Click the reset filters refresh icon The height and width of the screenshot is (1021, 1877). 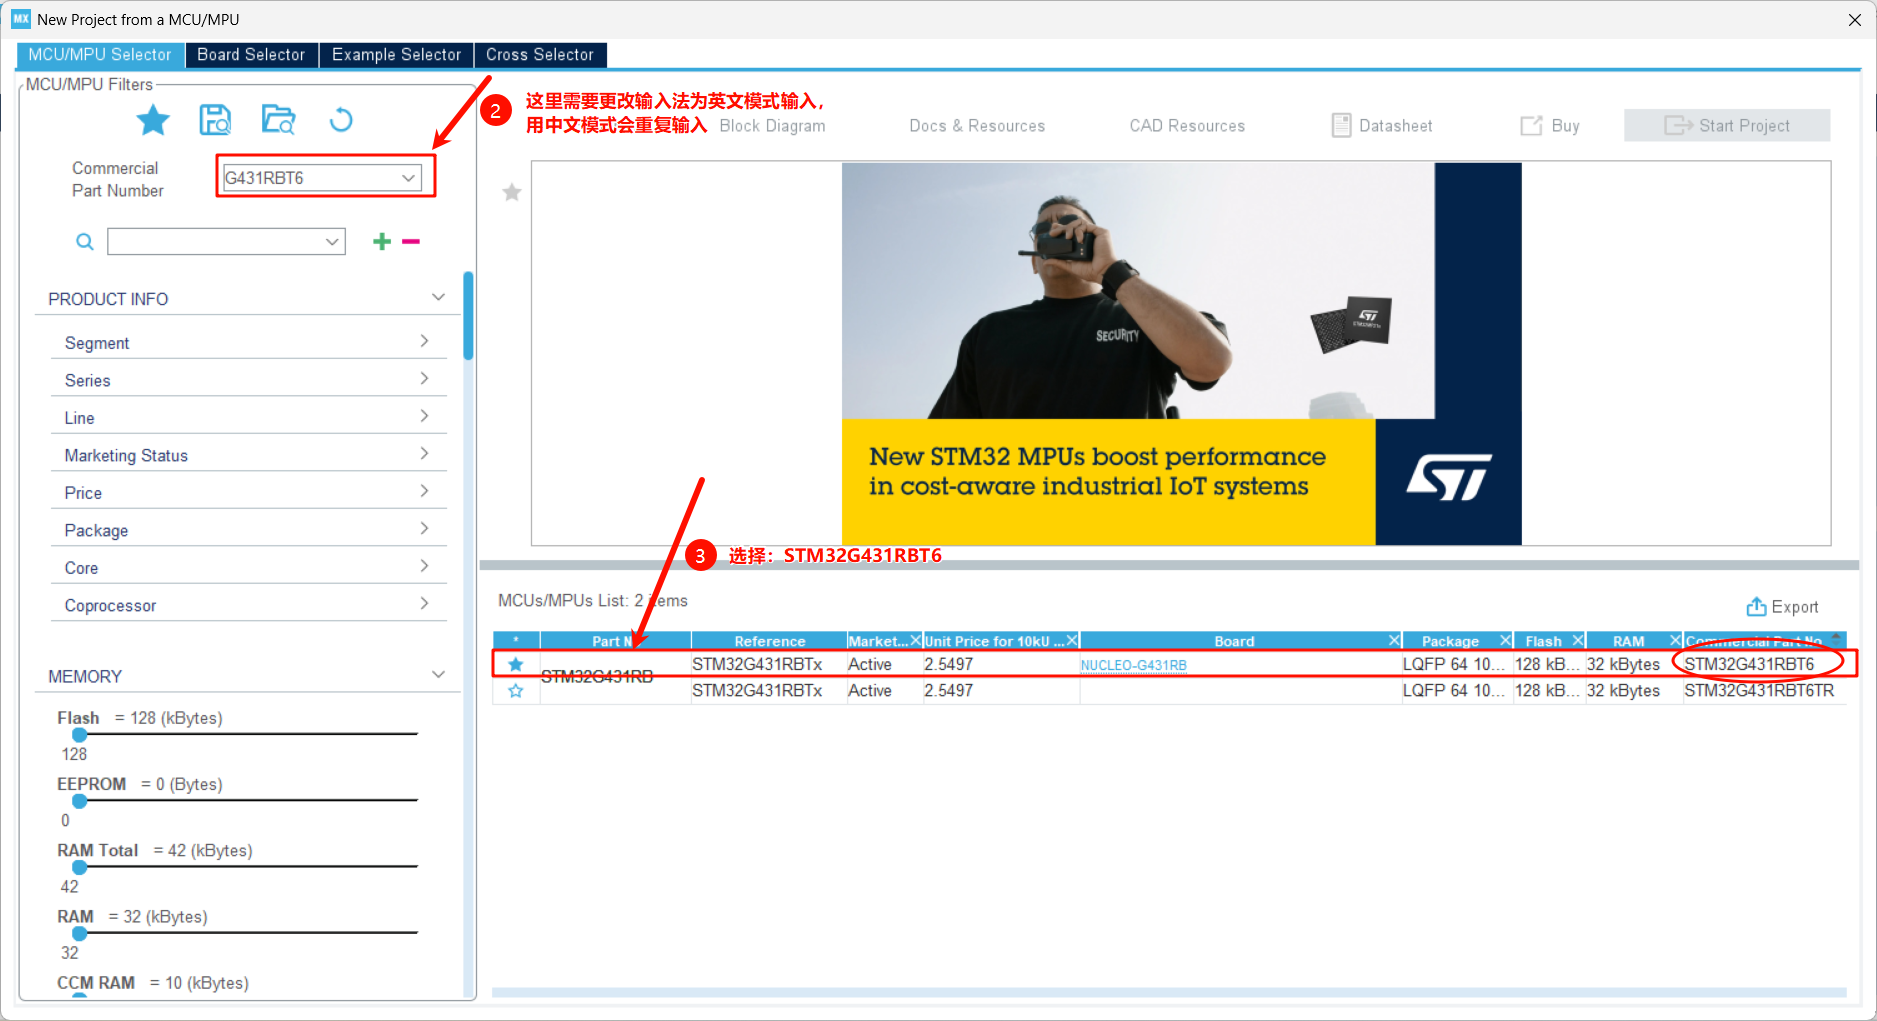[341, 121]
